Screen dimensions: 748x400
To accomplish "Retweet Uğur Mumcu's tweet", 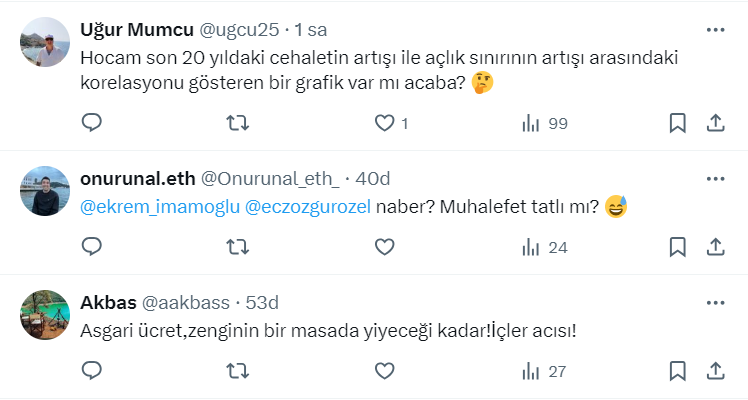I will pyautogui.click(x=237, y=123).
